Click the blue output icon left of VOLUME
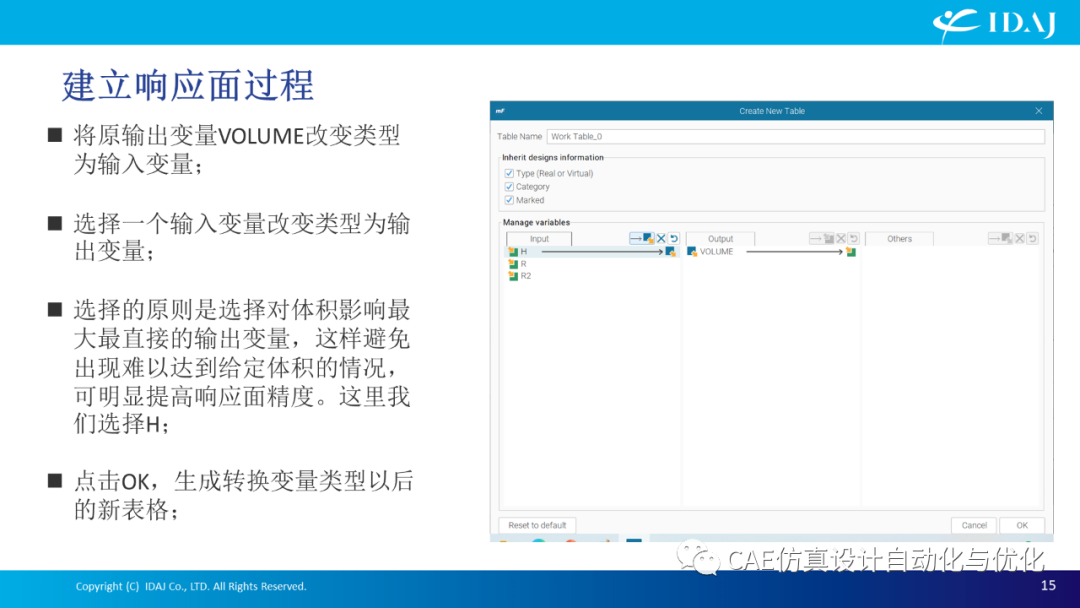The width and height of the screenshot is (1080, 608). [692, 252]
